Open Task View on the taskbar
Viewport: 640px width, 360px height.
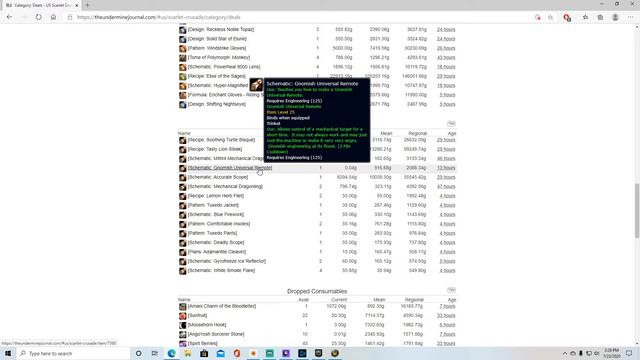tap(154, 353)
